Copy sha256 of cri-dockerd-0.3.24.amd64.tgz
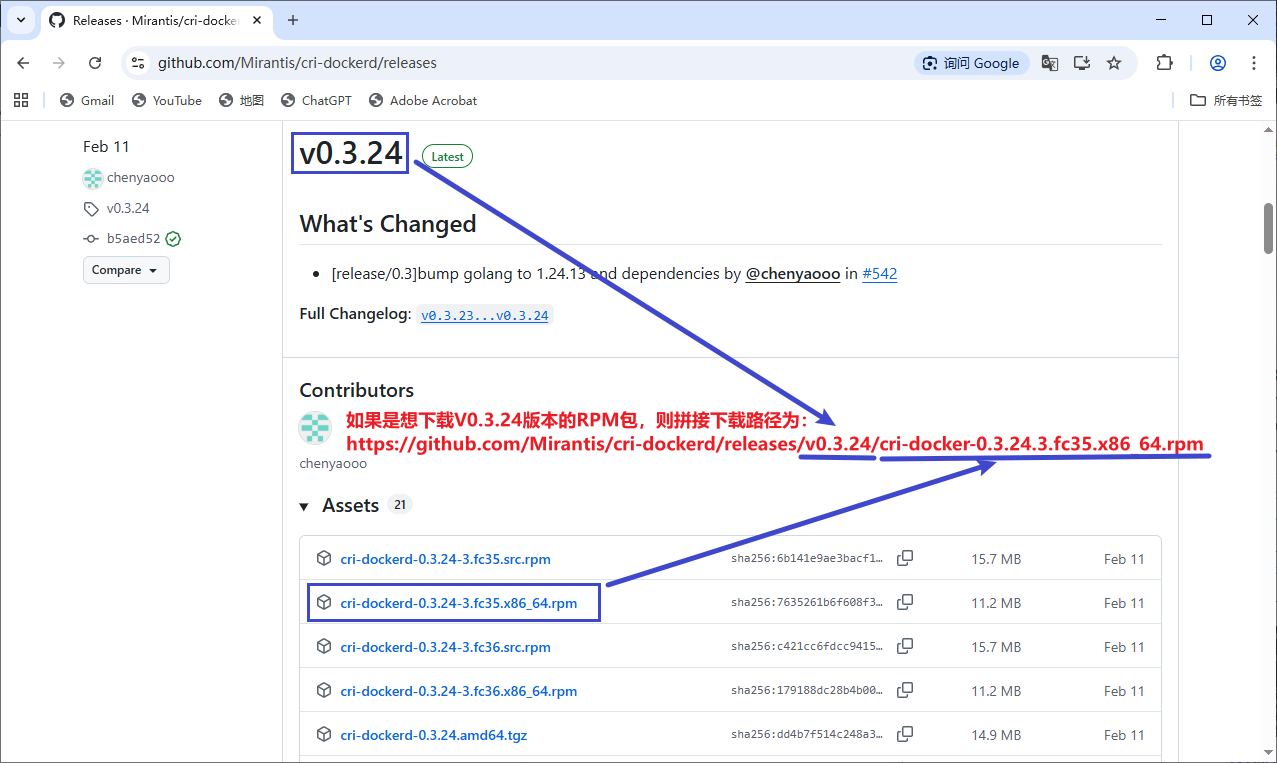This screenshot has height=763, width=1277. coord(905,735)
